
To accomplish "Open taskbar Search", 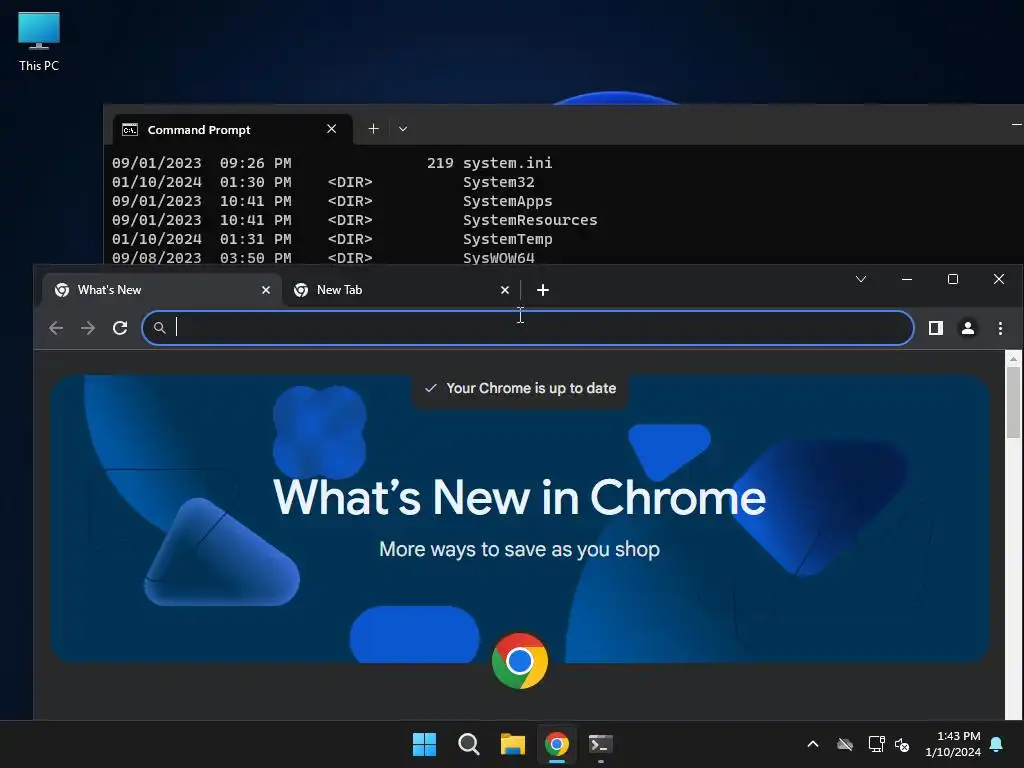I will click(468, 744).
